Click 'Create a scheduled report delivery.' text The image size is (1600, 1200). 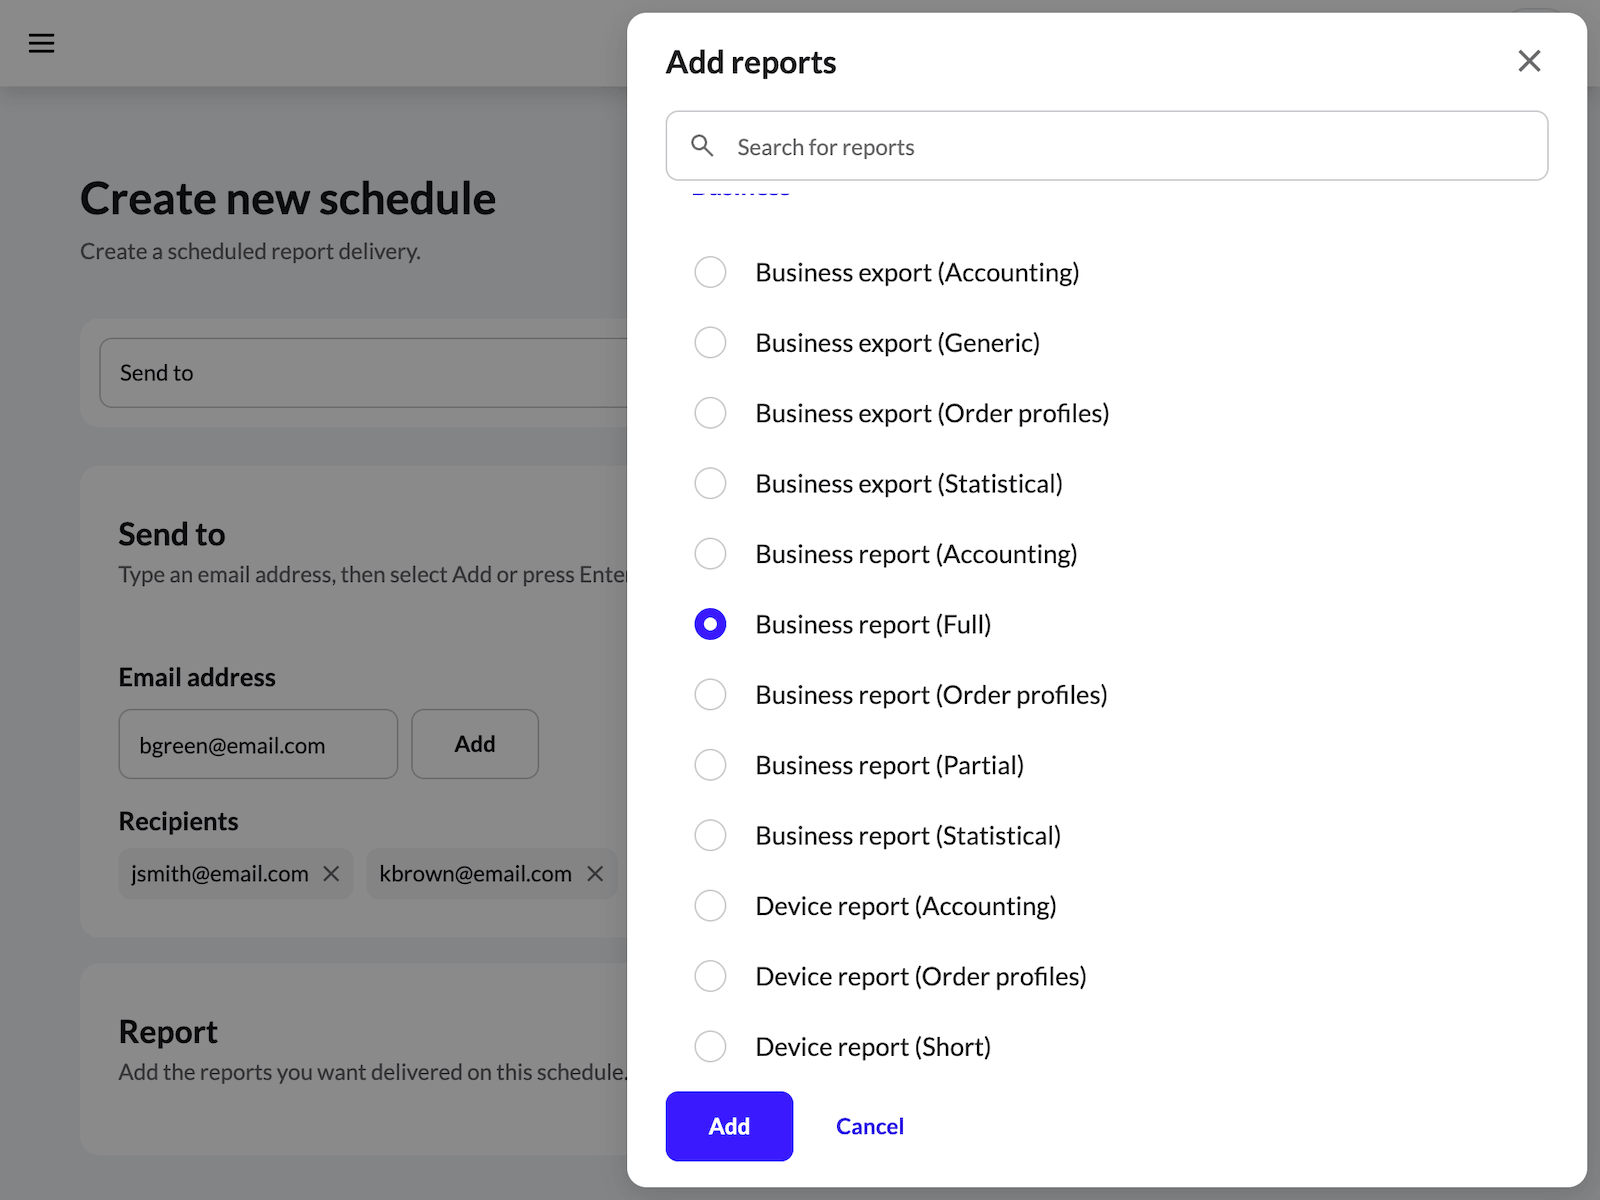(250, 251)
